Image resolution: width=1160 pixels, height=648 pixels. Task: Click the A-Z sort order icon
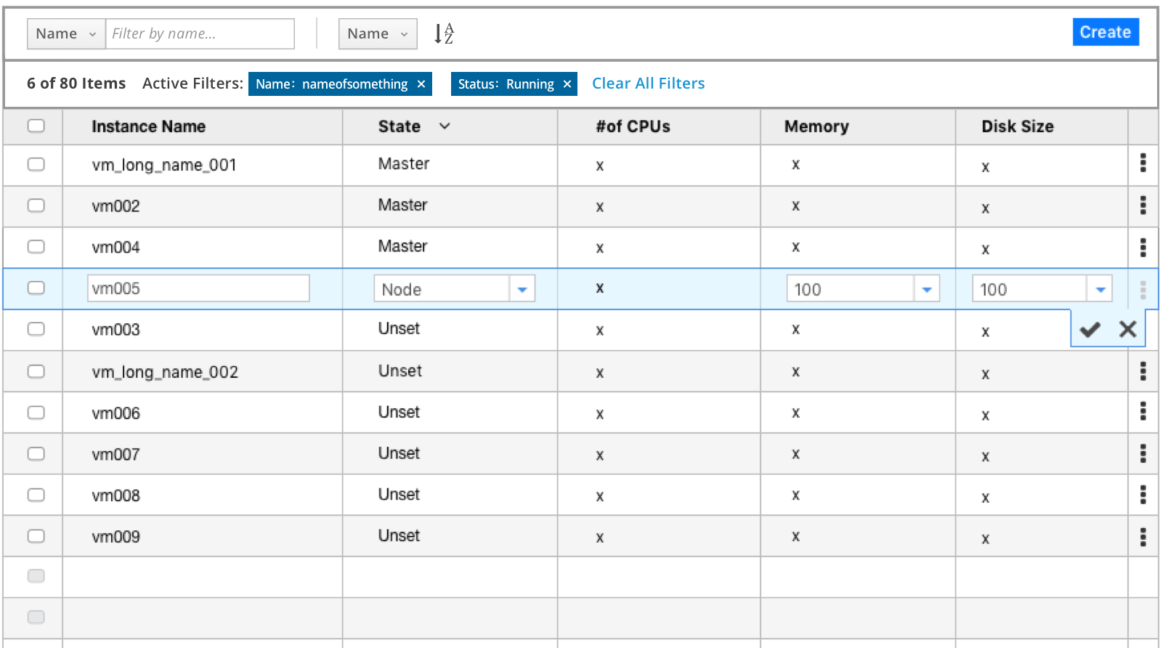click(444, 34)
